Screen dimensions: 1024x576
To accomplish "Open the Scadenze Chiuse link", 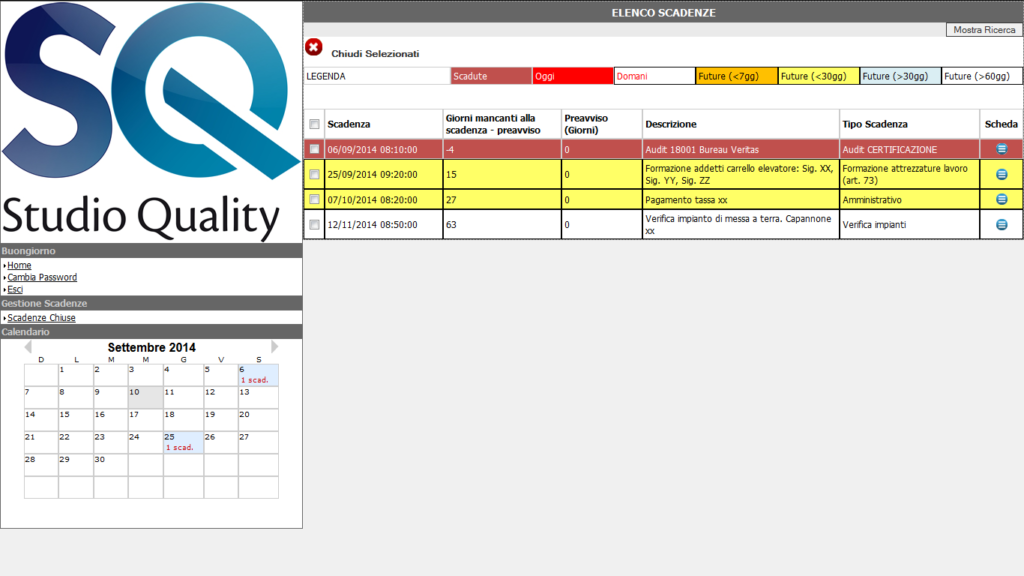I will click(41, 317).
